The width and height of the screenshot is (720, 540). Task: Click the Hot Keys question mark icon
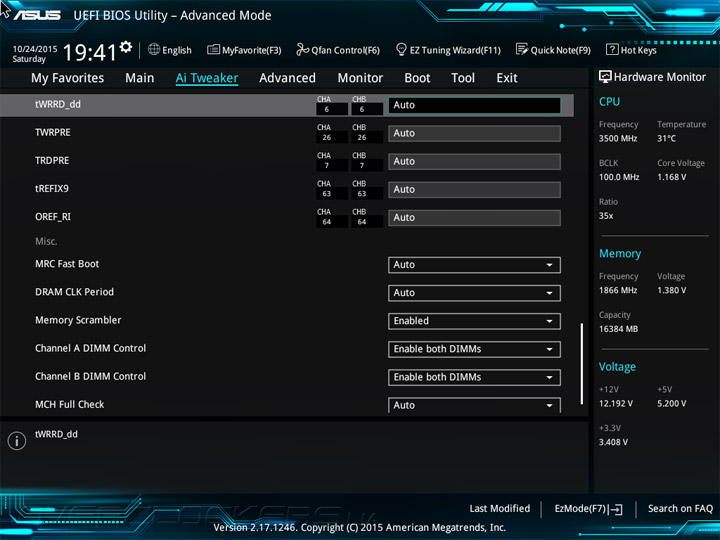click(612, 49)
